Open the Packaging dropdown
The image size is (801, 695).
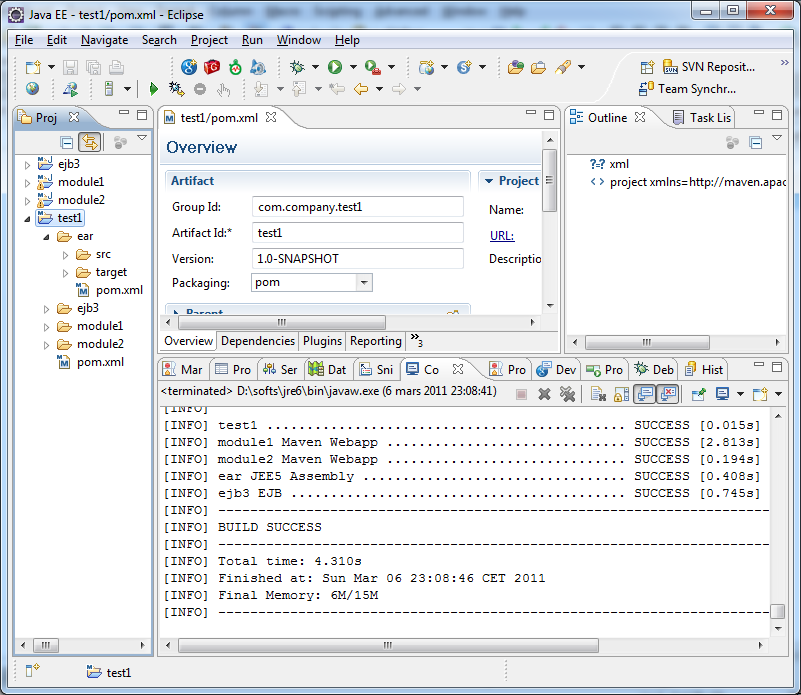point(364,283)
